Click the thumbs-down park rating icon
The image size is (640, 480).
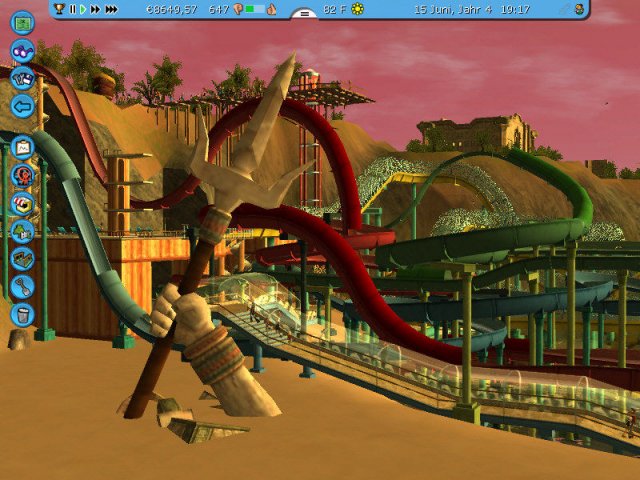[238, 9]
